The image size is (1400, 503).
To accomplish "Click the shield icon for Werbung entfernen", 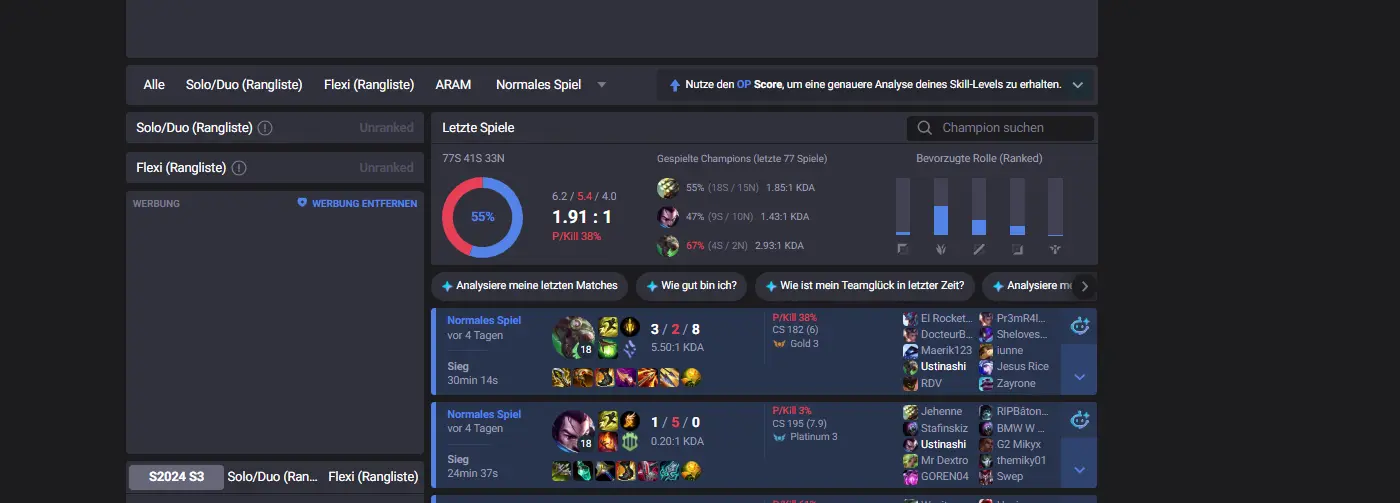I will tap(302, 203).
